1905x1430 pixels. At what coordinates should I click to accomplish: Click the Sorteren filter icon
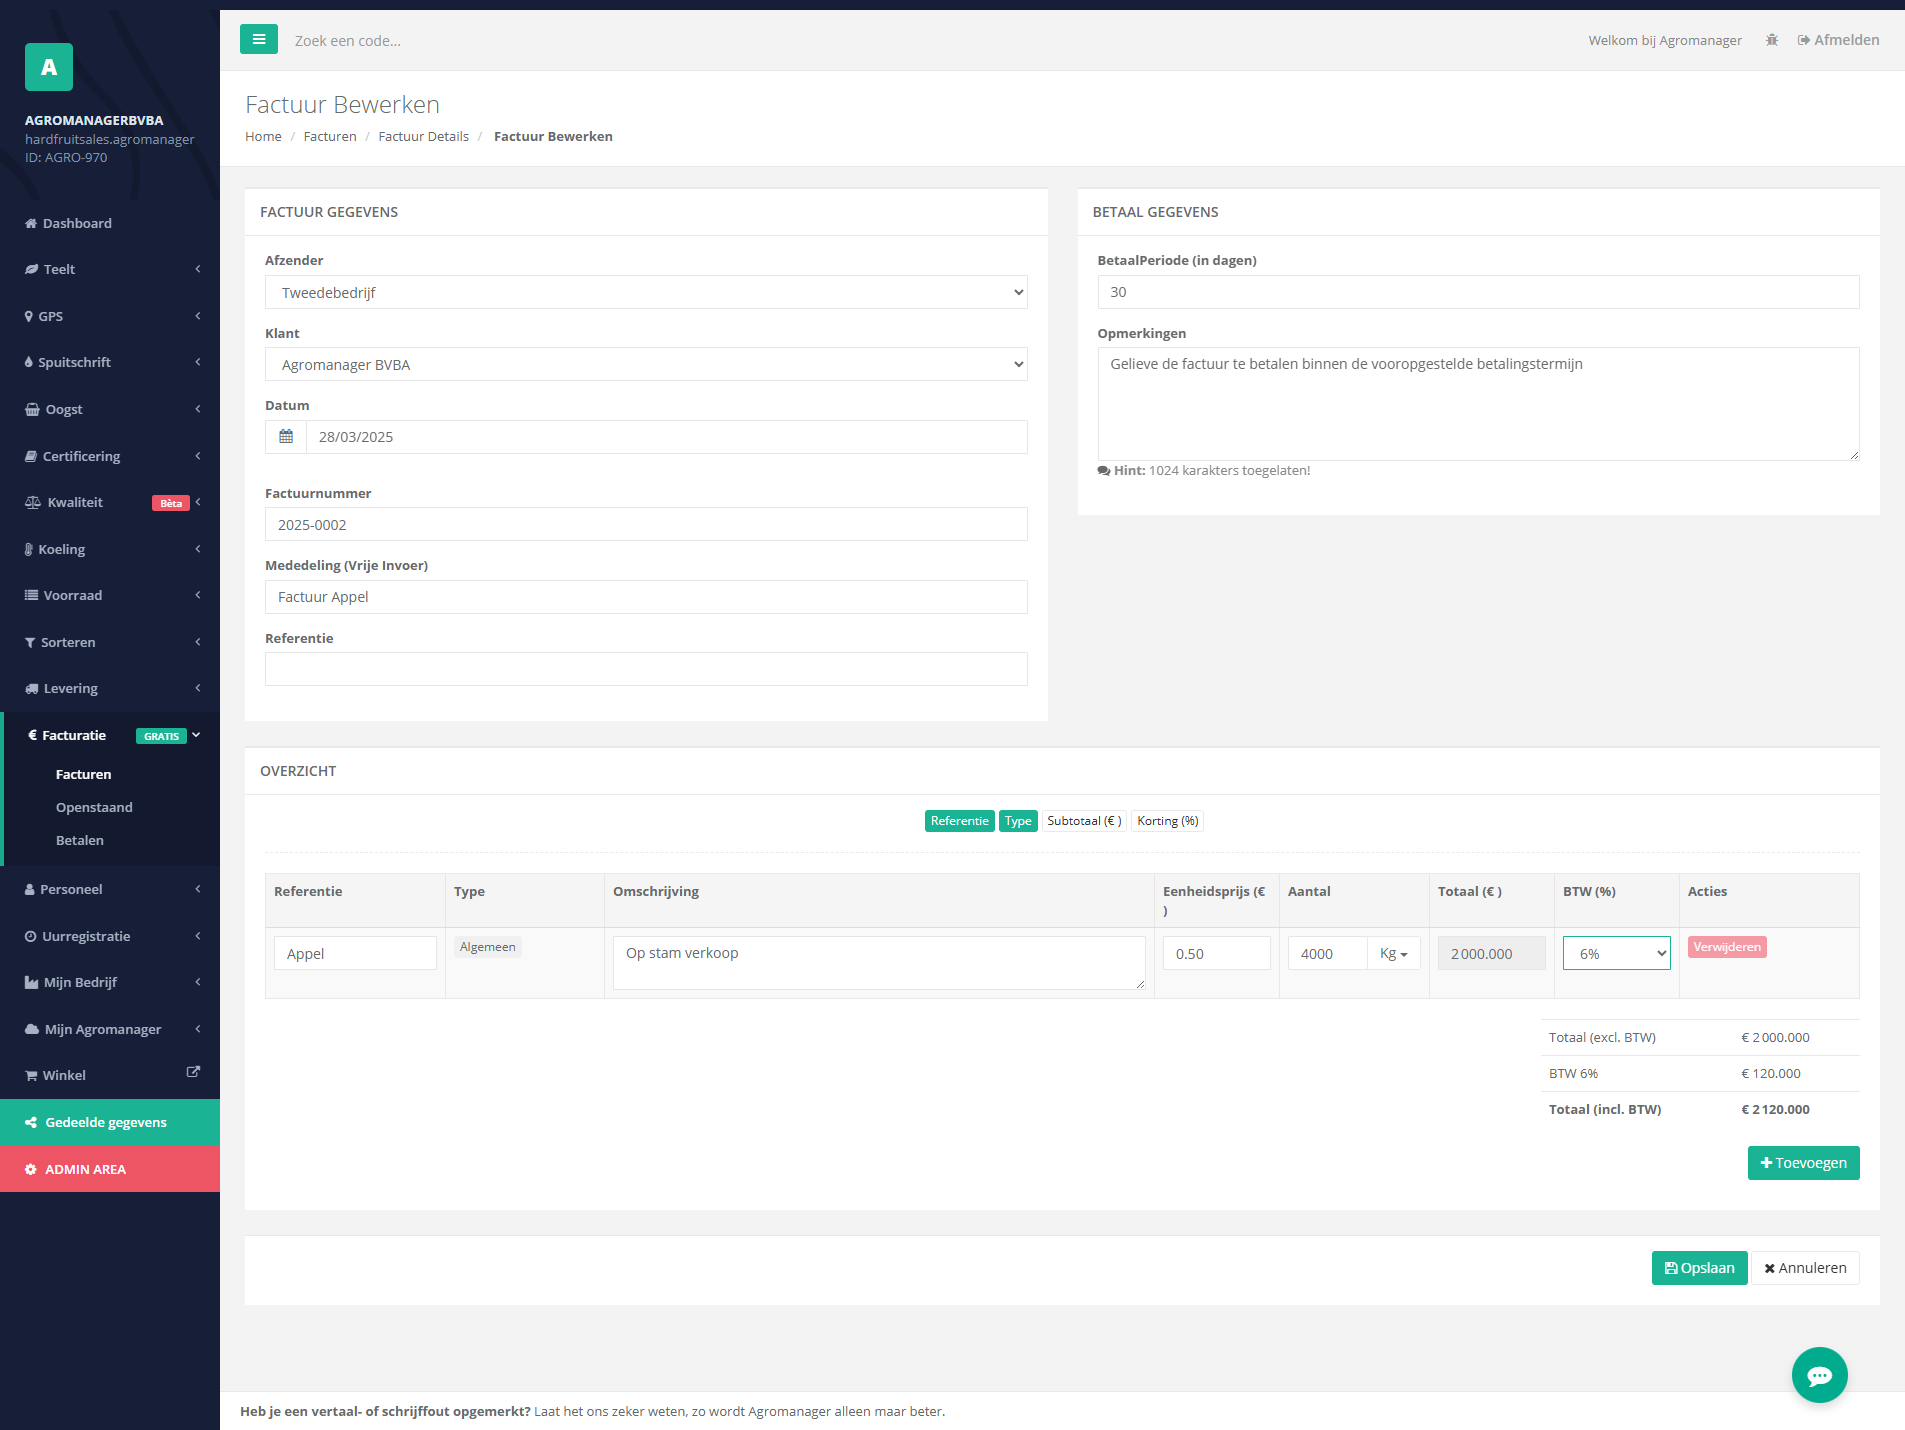[30, 642]
